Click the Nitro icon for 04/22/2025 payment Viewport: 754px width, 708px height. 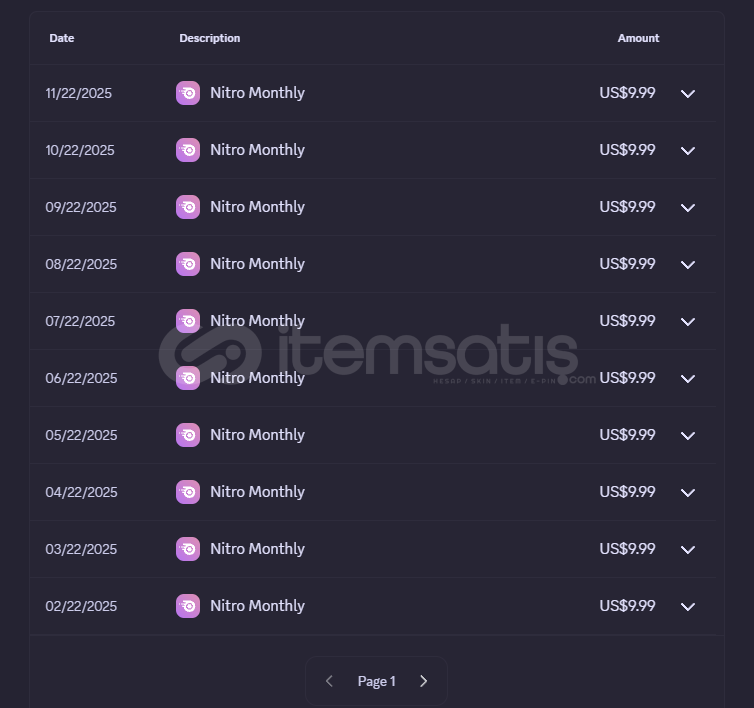pos(188,492)
